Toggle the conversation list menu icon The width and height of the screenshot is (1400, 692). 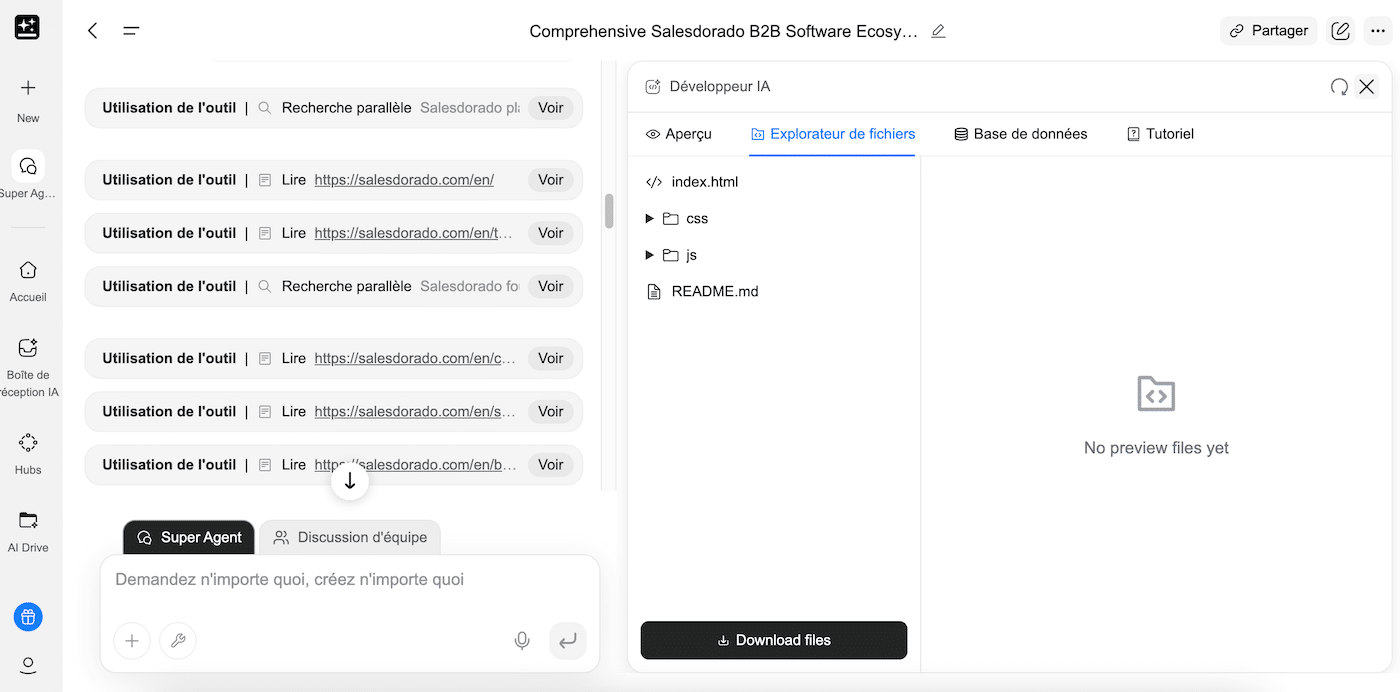click(x=131, y=31)
